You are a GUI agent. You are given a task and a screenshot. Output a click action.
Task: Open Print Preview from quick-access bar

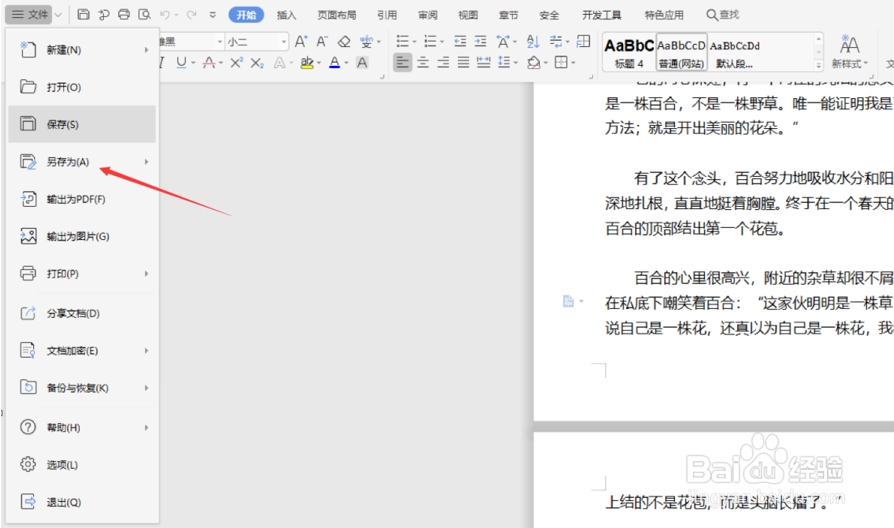(144, 15)
